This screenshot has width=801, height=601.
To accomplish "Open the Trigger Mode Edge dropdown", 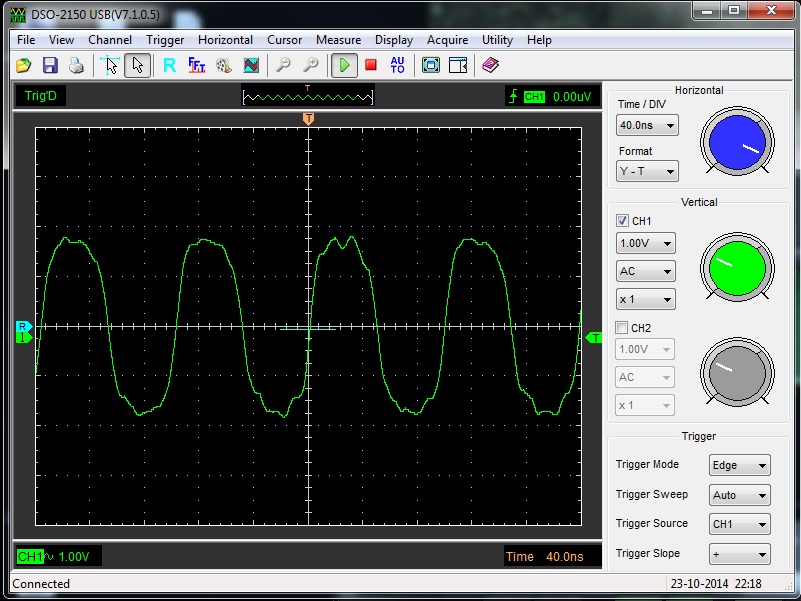I will click(740, 465).
